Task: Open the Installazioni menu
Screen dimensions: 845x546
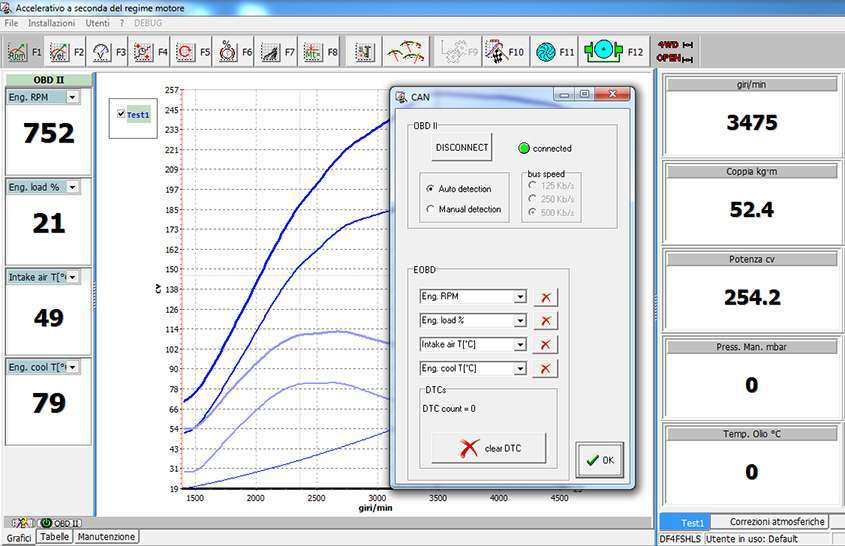Action: tap(51, 21)
